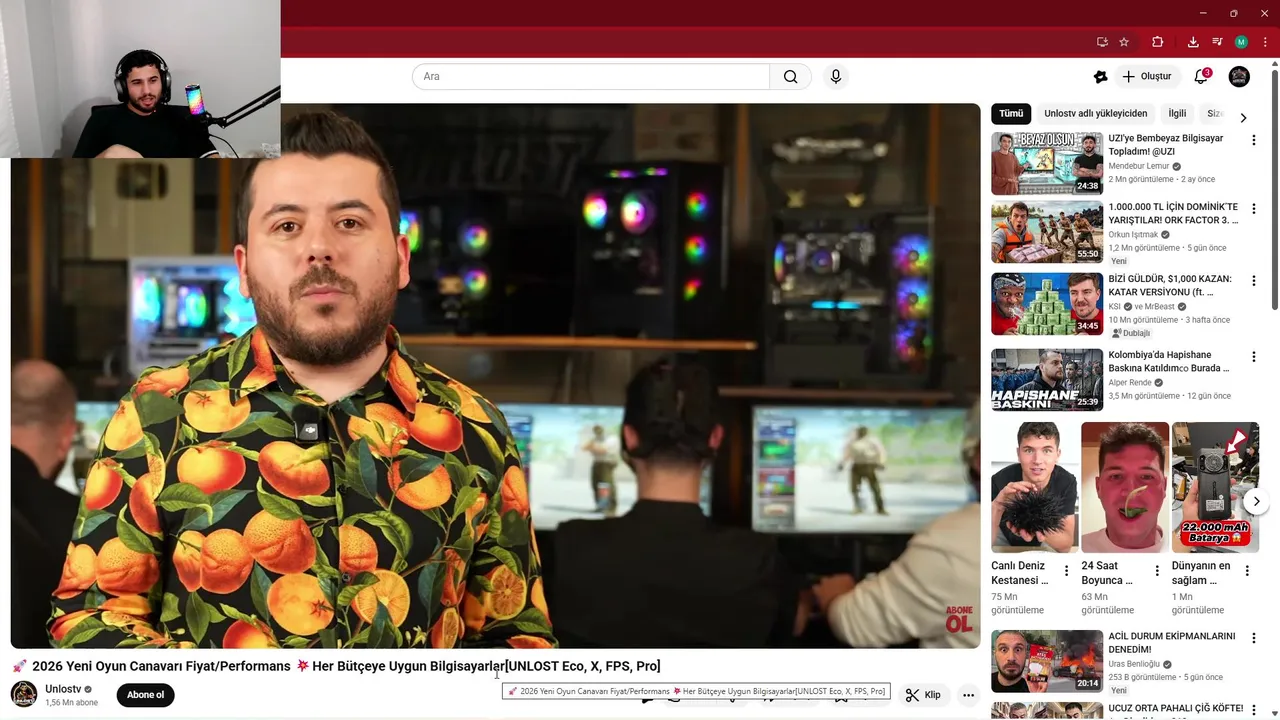This screenshot has width=1280, height=720.
Task: Click the 2026 Yeni Oyun Canavarı video title
Action: pos(336,666)
